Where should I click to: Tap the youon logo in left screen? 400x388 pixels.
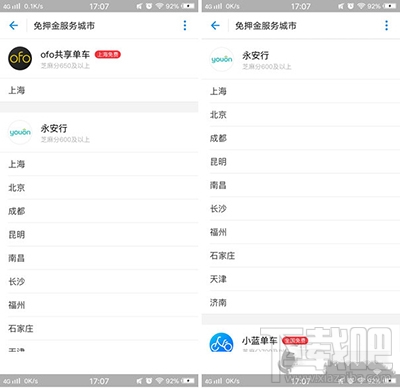[20, 132]
